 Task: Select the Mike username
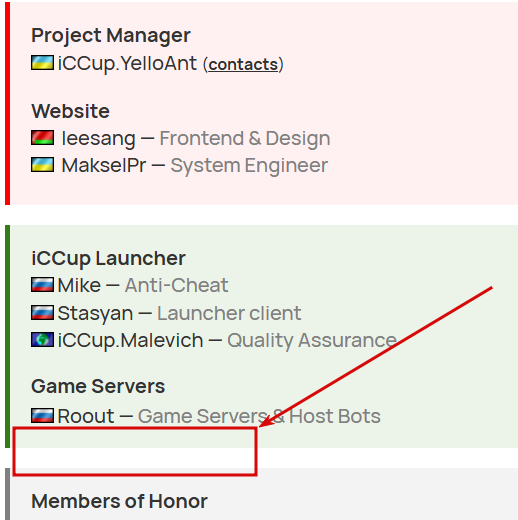pyautogui.click(x=79, y=285)
